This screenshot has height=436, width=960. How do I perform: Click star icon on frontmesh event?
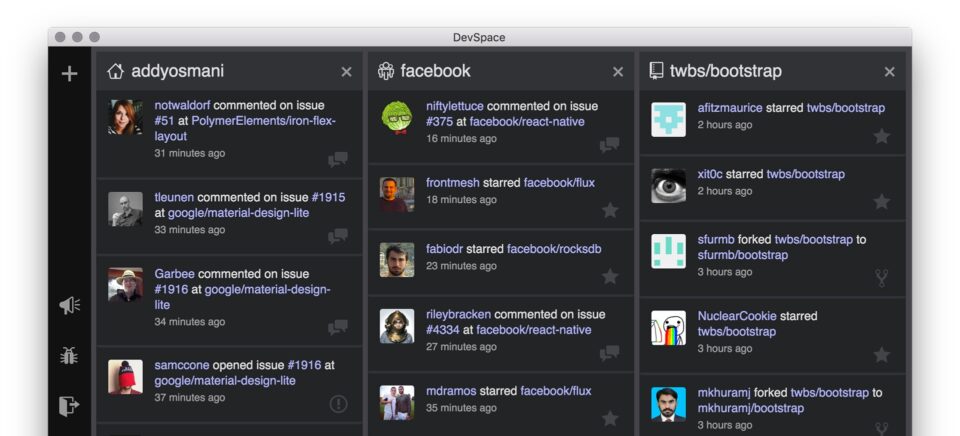point(610,211)
